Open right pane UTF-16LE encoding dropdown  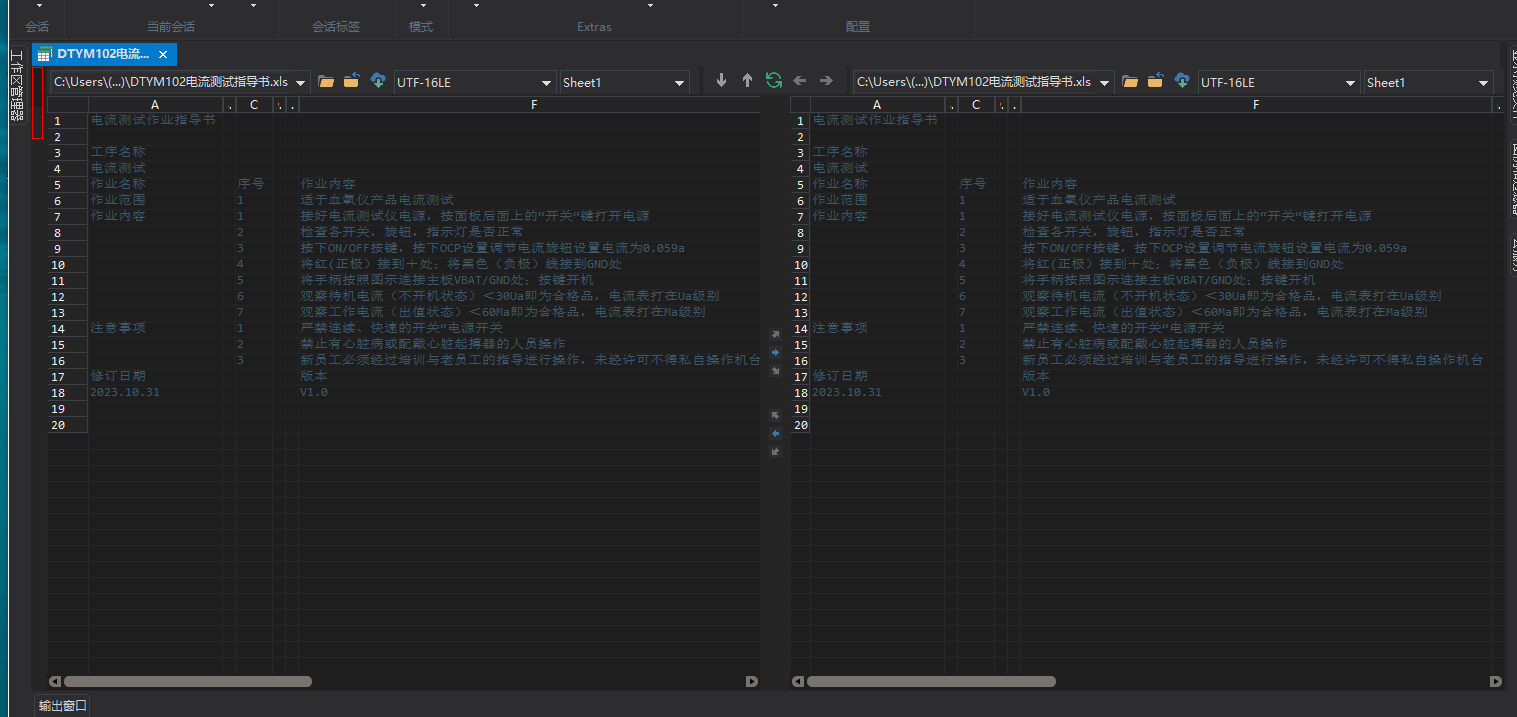pyautogui.click(x=1351, y=83)
